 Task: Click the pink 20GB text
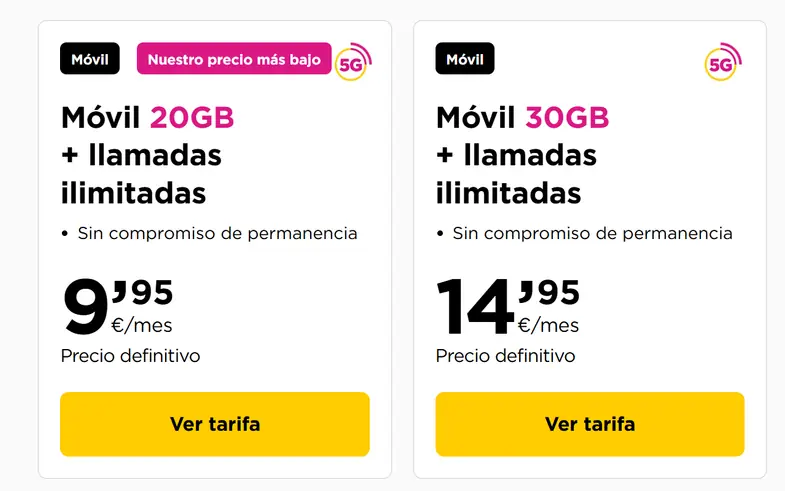192,118
